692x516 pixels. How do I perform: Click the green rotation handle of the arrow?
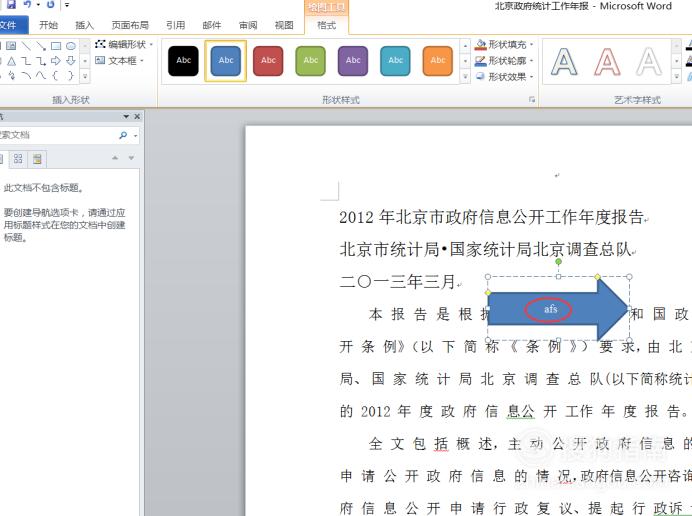[558, 262]
